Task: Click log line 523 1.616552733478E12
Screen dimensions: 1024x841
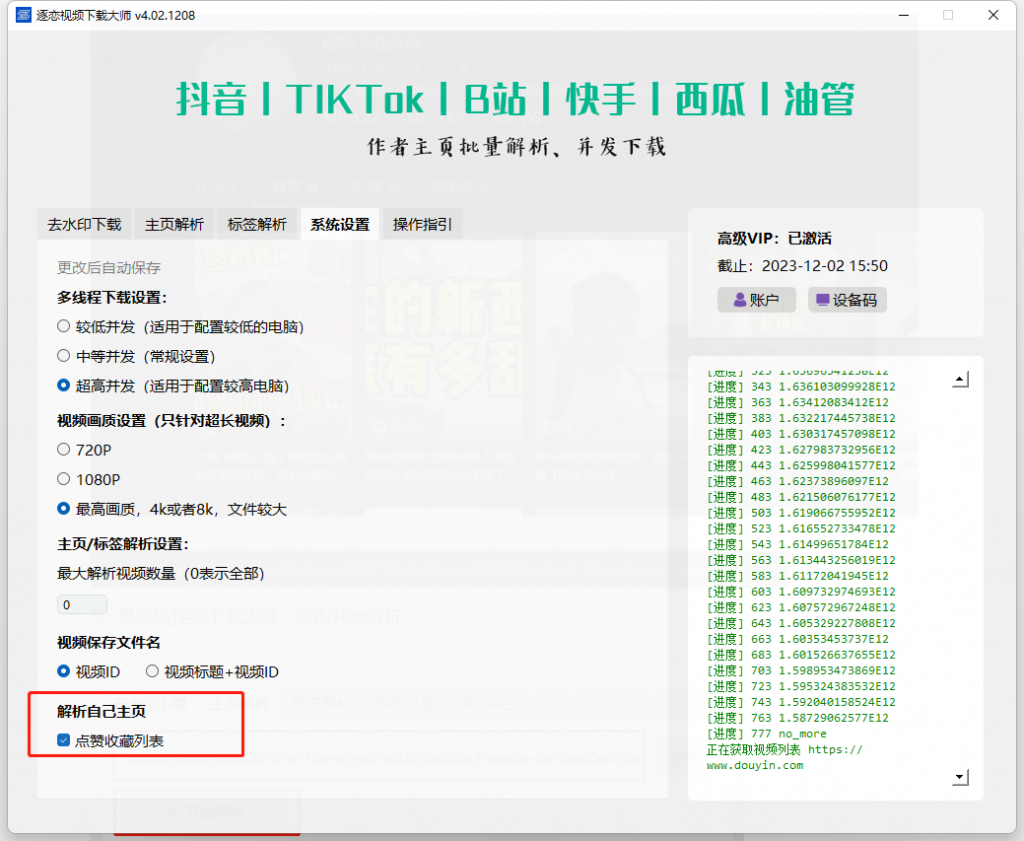Action: coord(801,528)
